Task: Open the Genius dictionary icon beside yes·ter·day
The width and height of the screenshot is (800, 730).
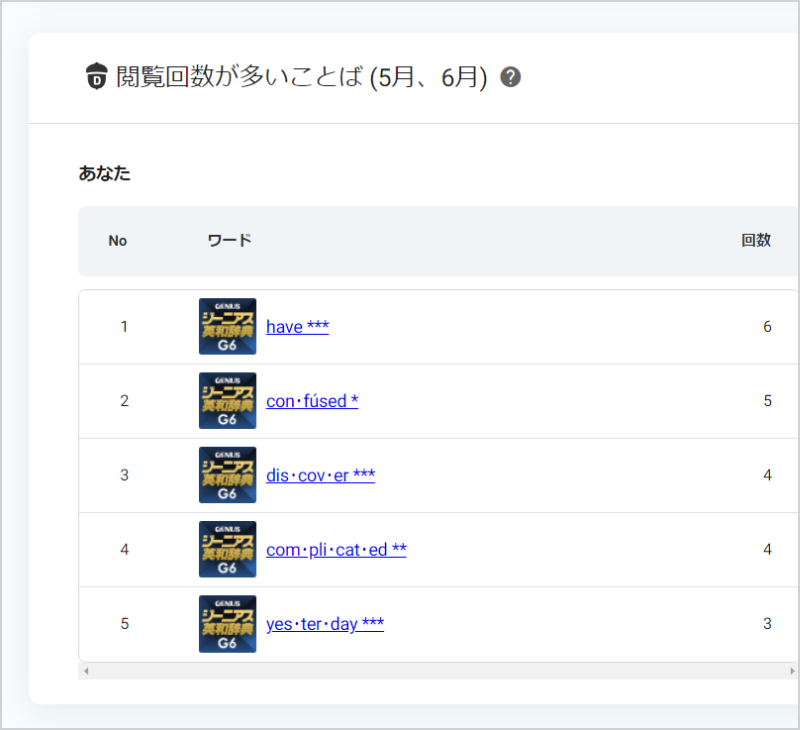Action: pyautogui.click(x=228, y=624)
